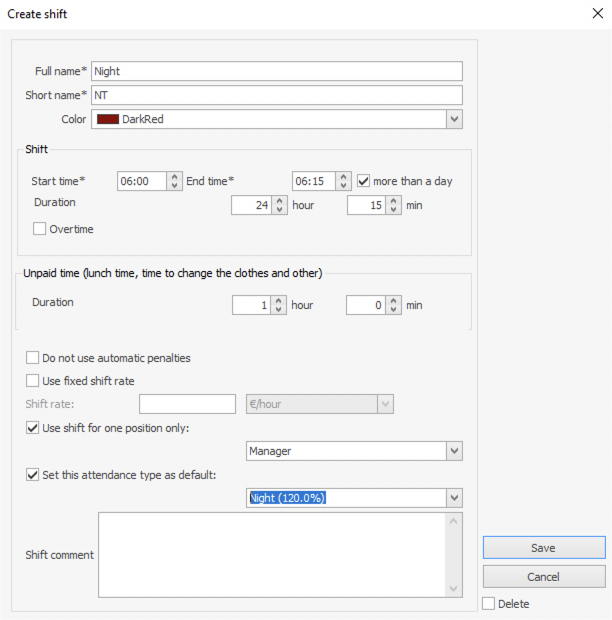
Task: Decrease shift duration minutes with down arrow
Action: pos(394,210)
